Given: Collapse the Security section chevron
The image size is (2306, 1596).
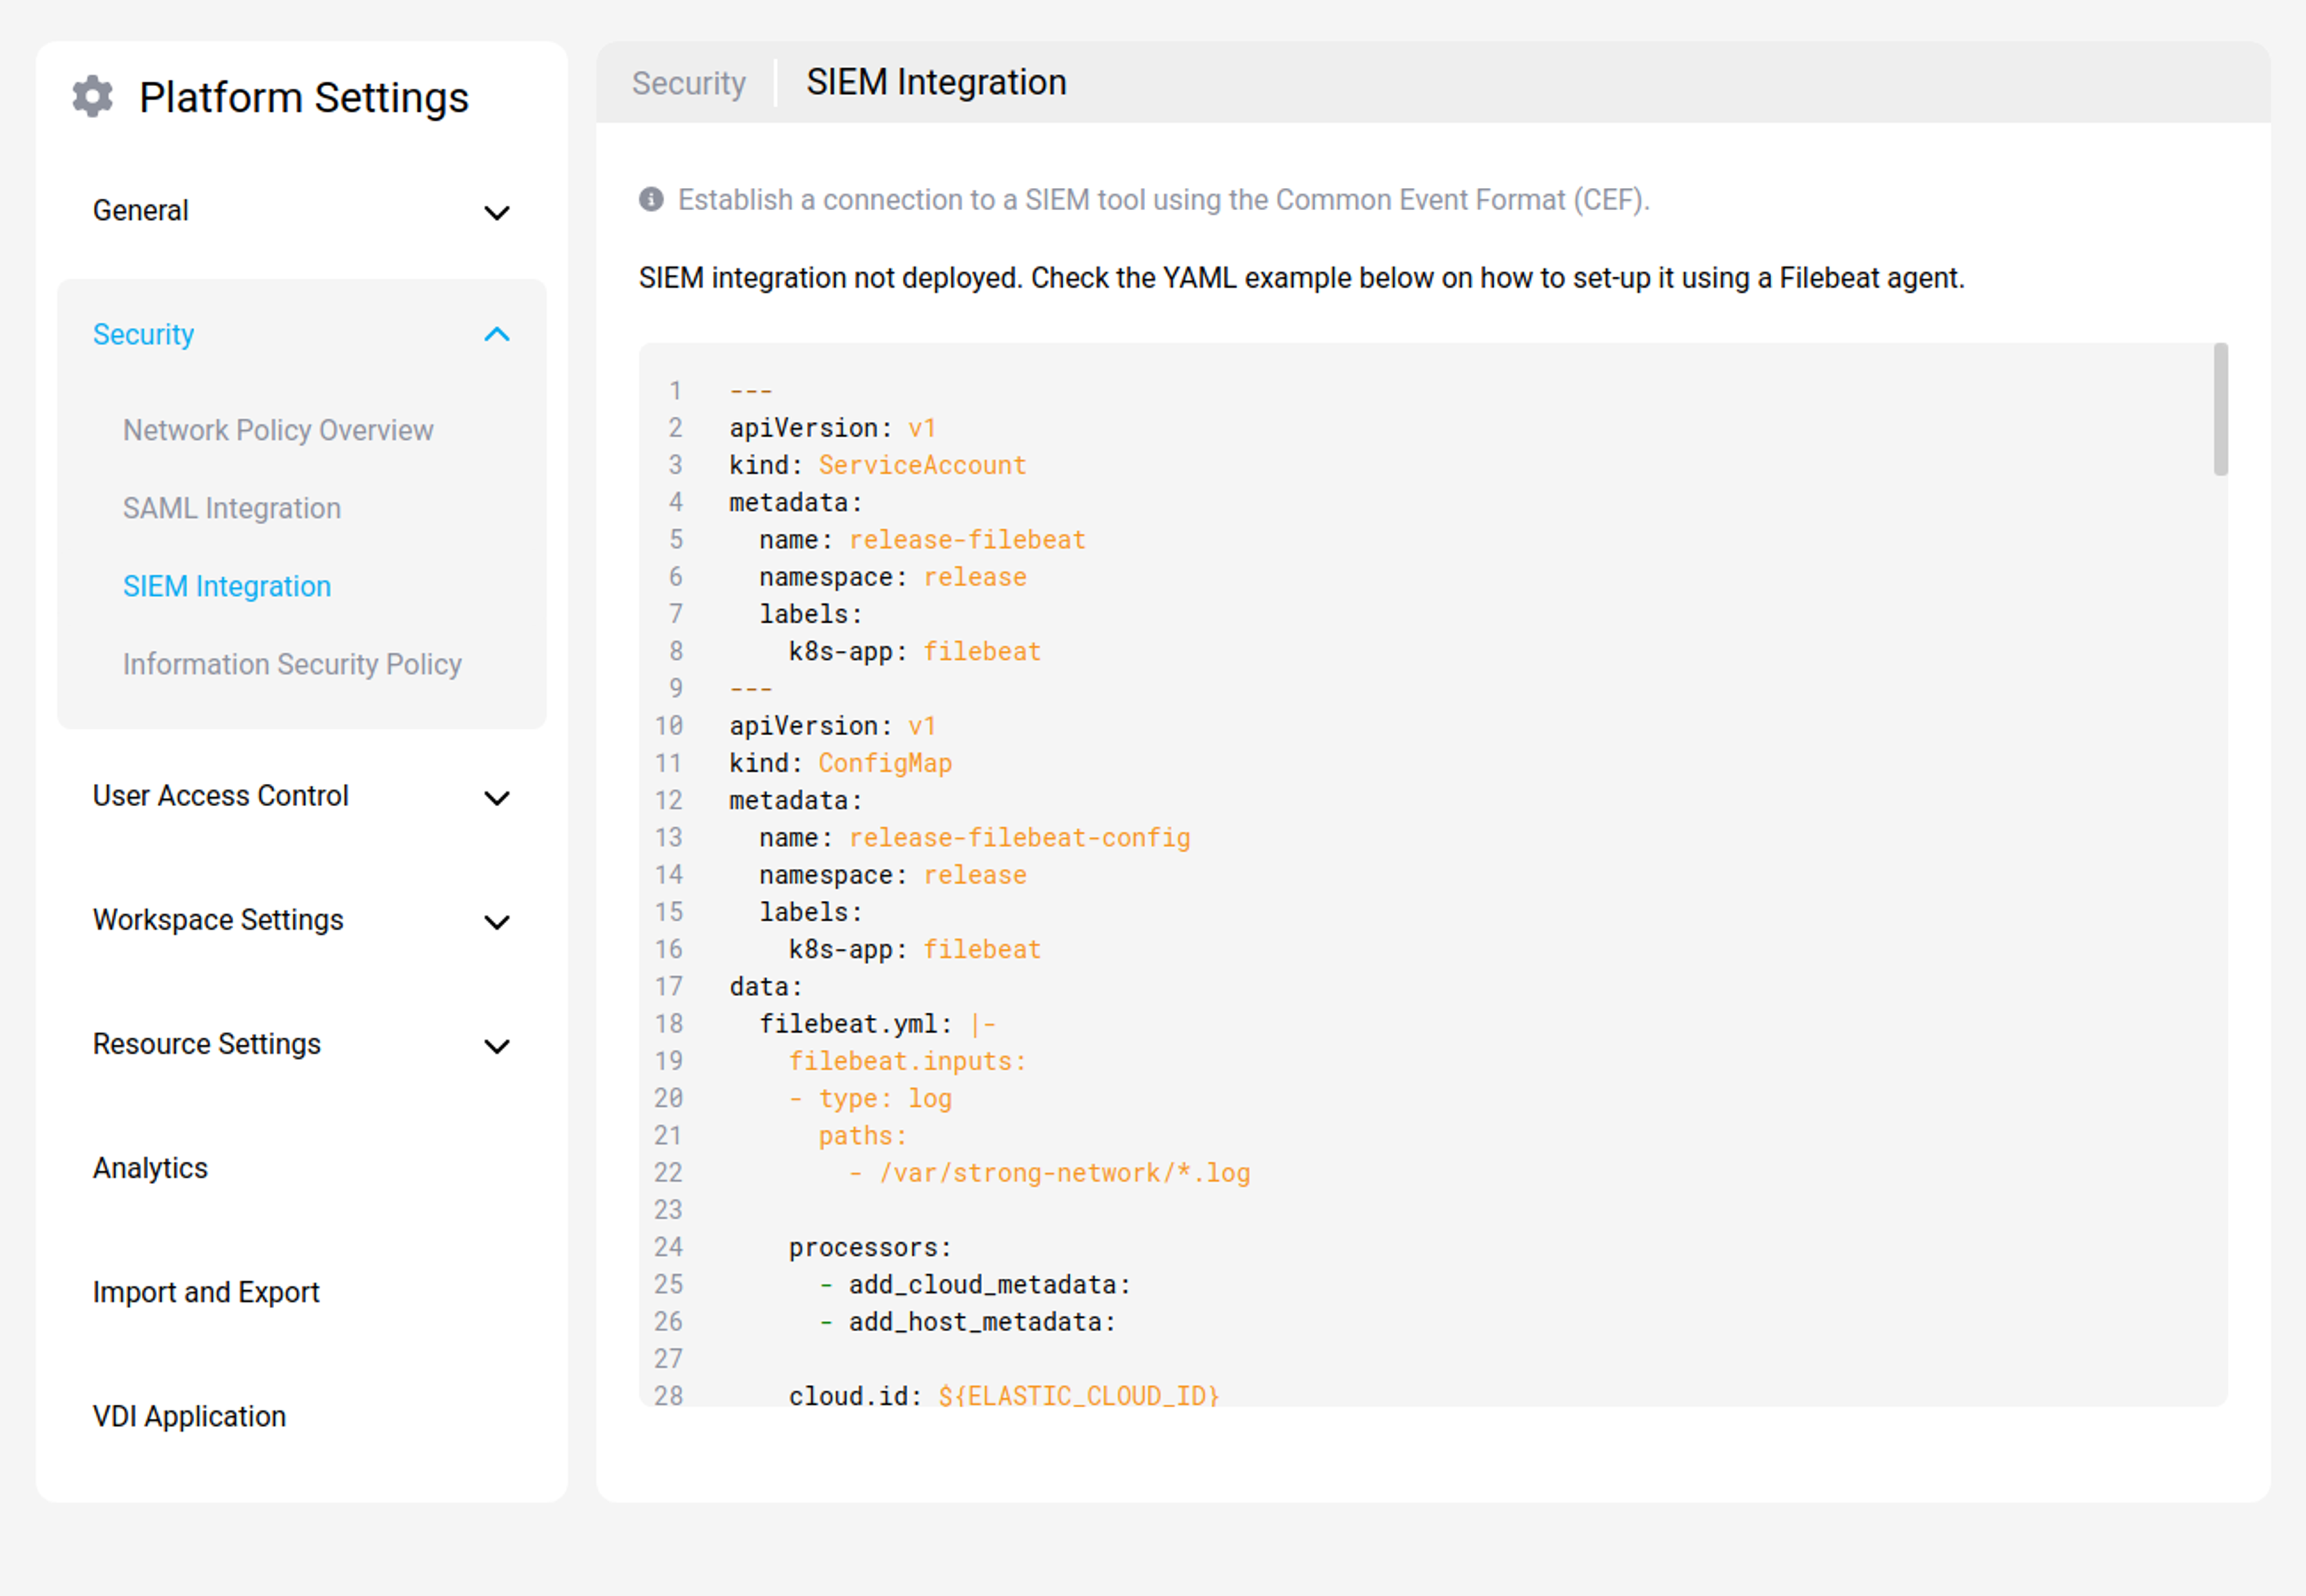Looking at the screenshot, I should (497, 335).
